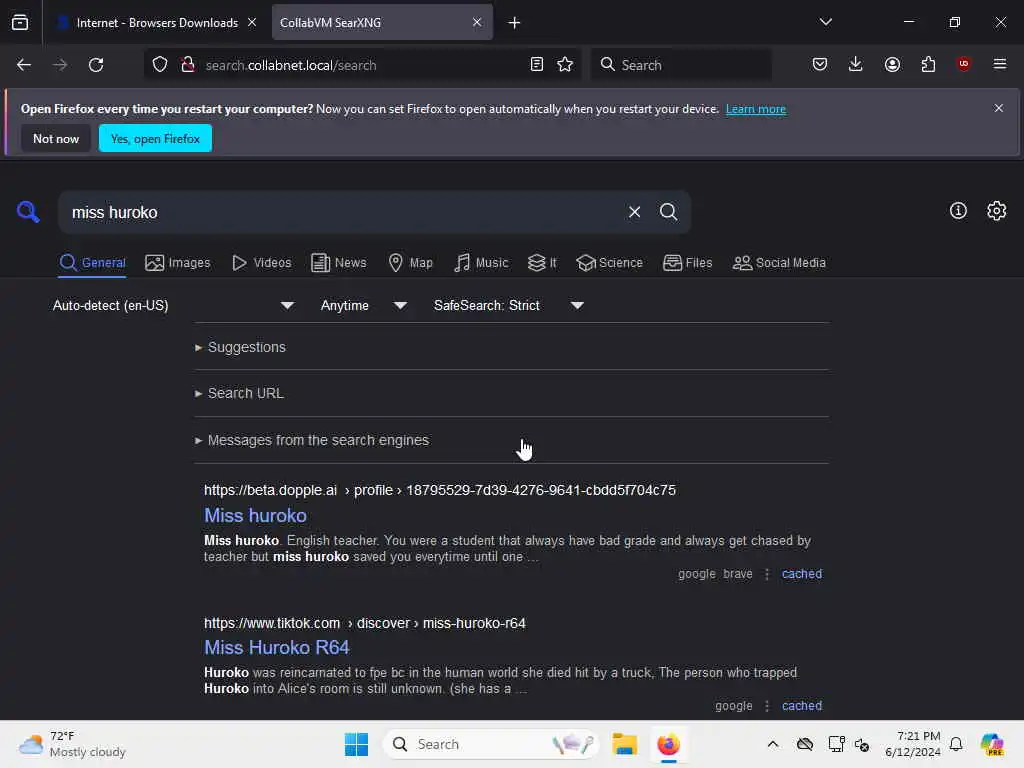Click the Not now button
The image size is (1024, 768).
[56, 138]
